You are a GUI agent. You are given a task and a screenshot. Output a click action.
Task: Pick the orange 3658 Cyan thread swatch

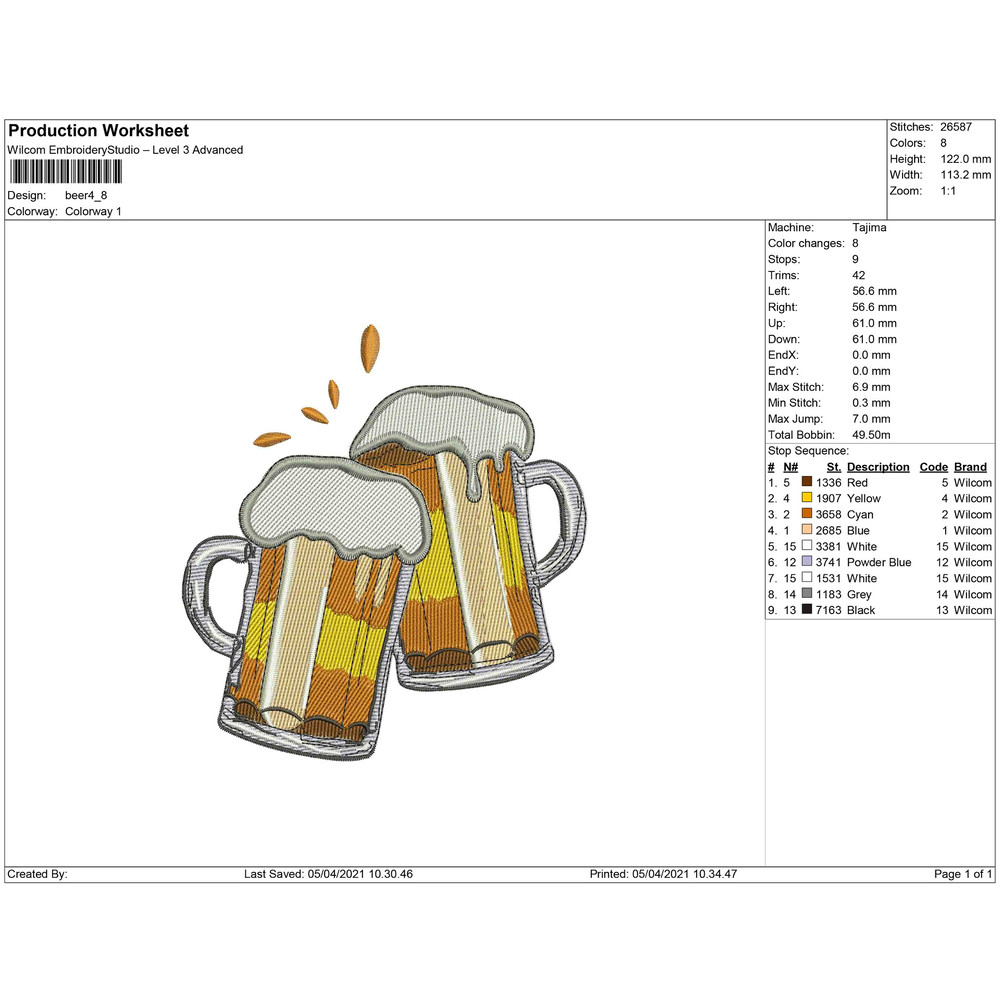point(806,515)
